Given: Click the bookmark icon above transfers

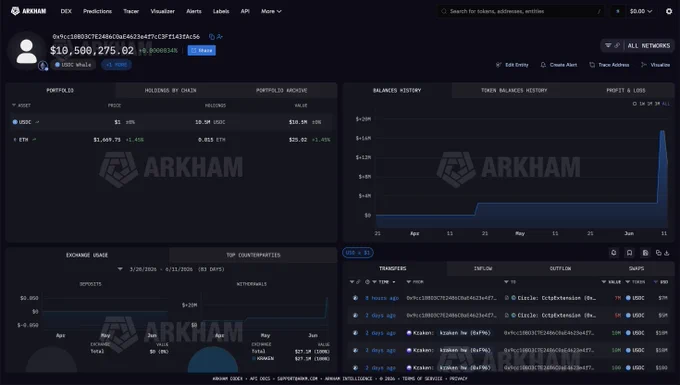Looking at the screenshot, I should pos(629,253).
